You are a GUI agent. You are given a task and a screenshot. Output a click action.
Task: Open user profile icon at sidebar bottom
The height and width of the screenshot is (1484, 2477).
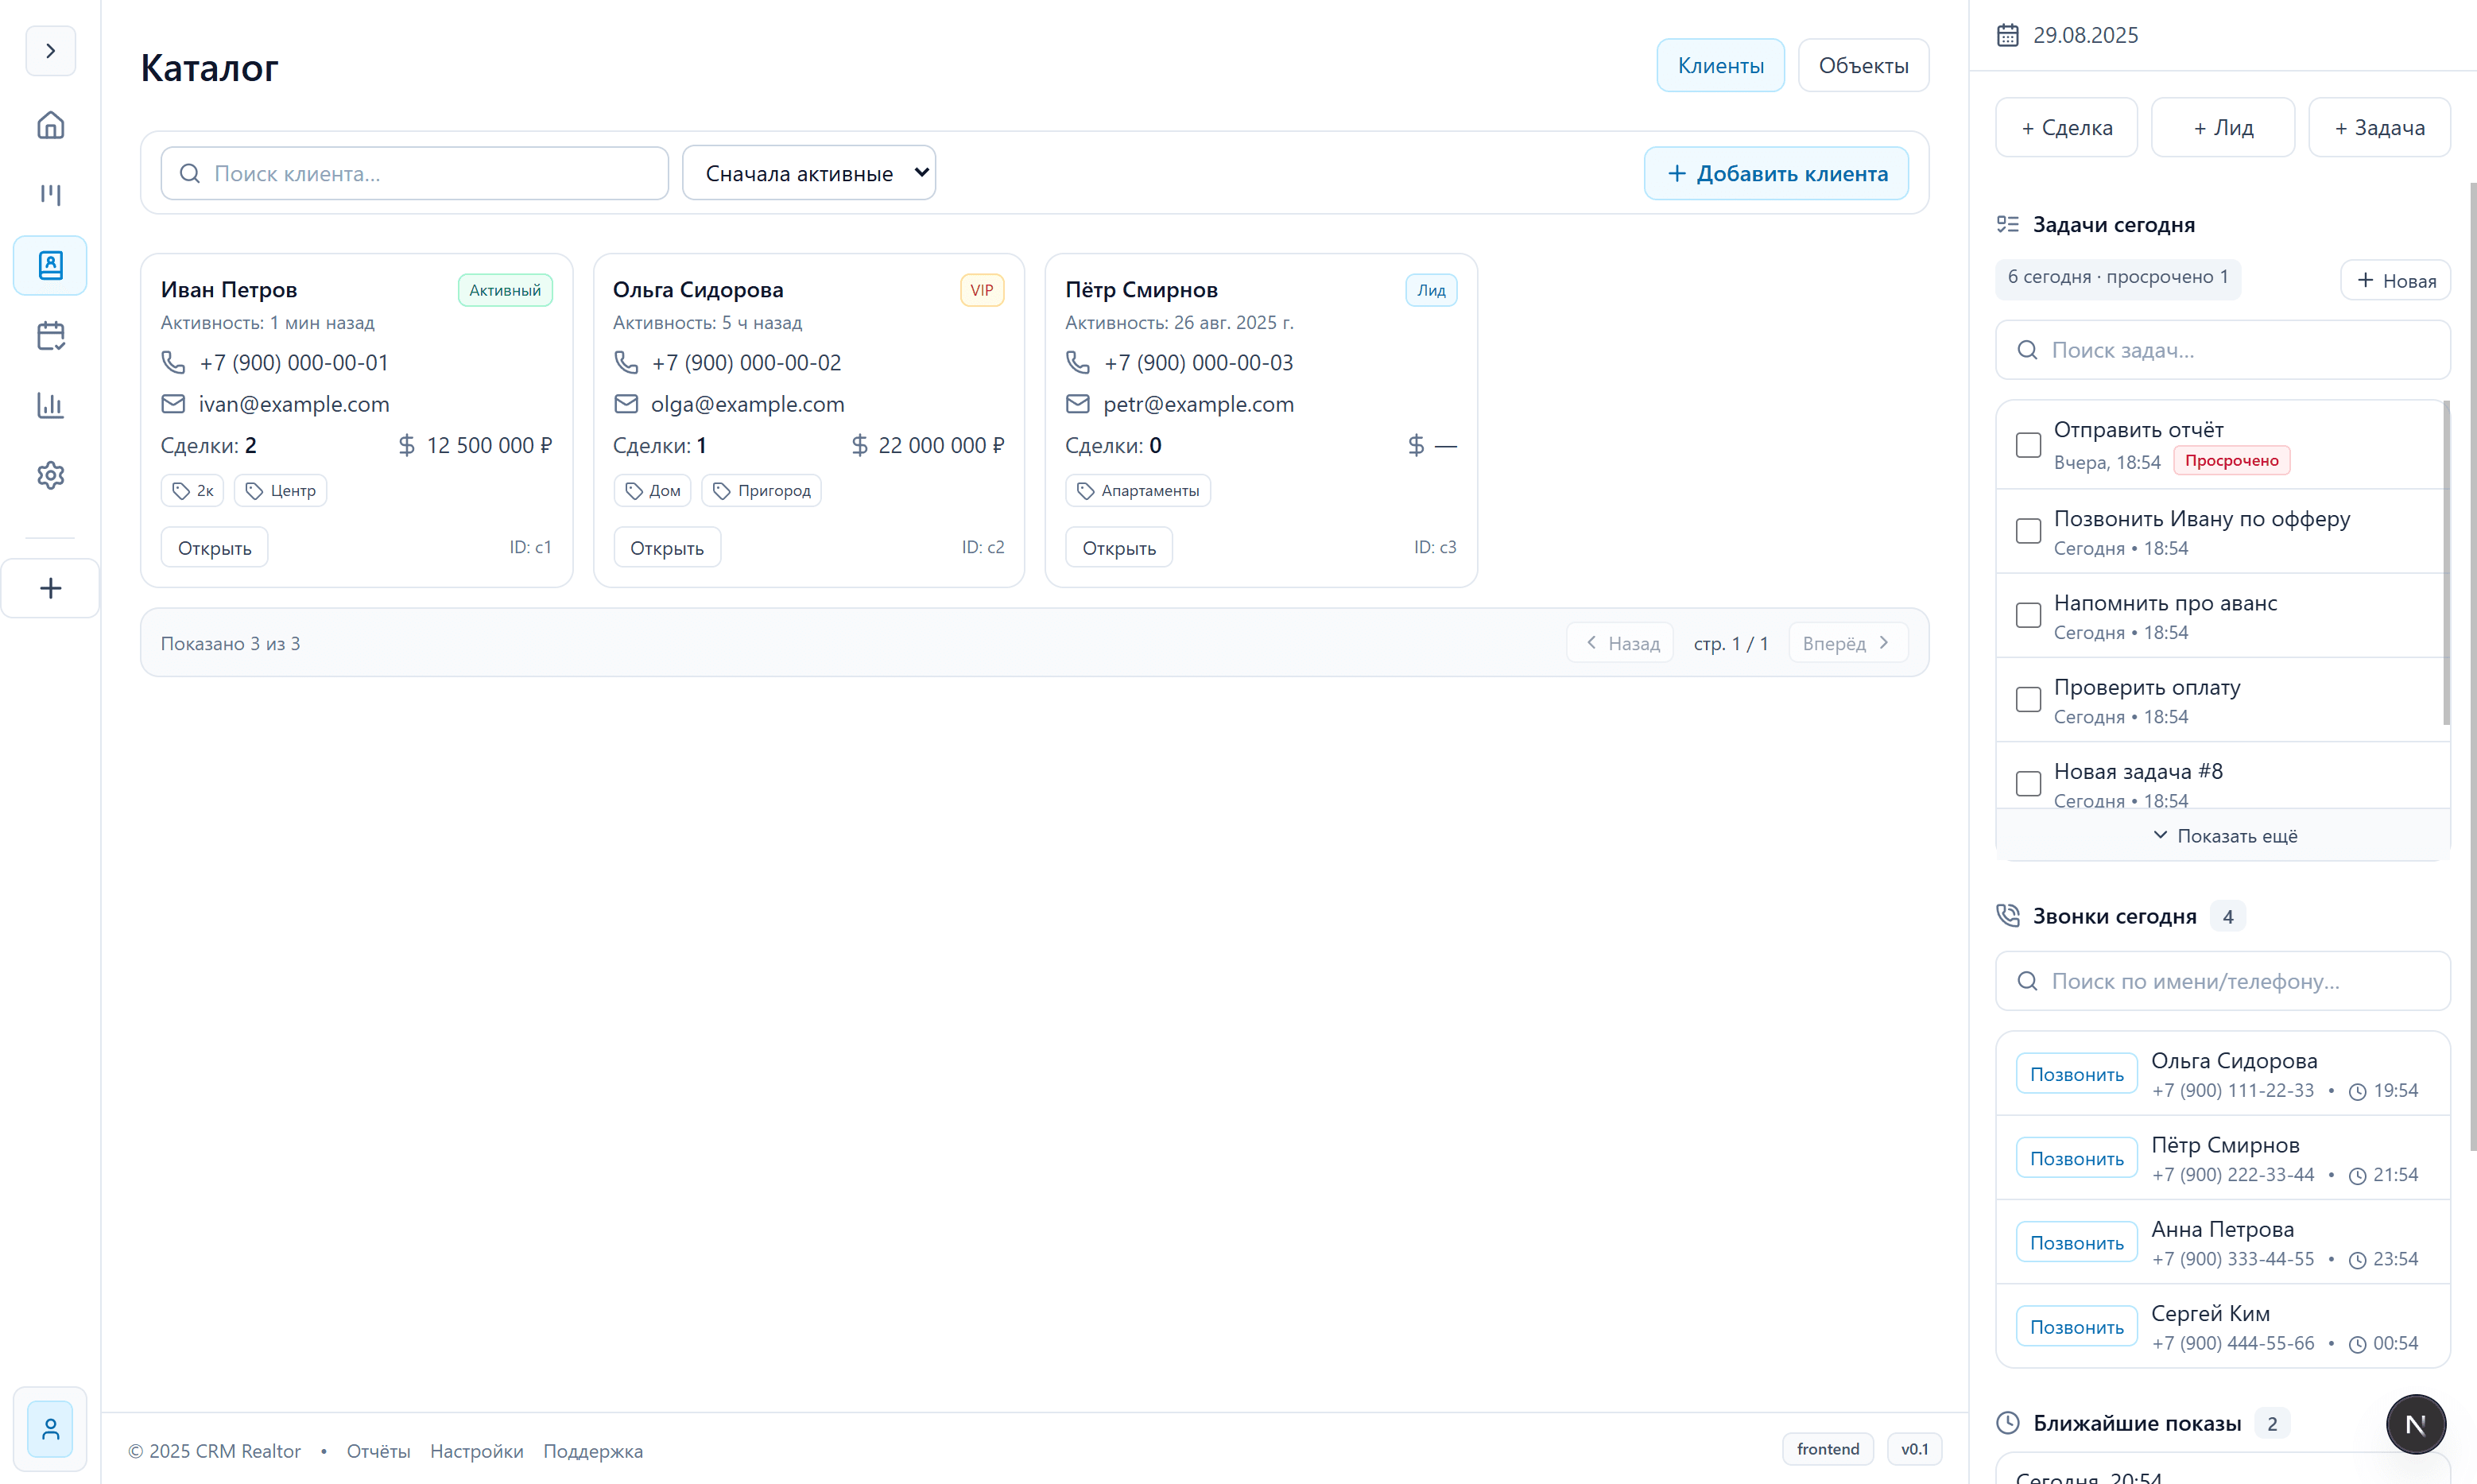(50, 1429)
